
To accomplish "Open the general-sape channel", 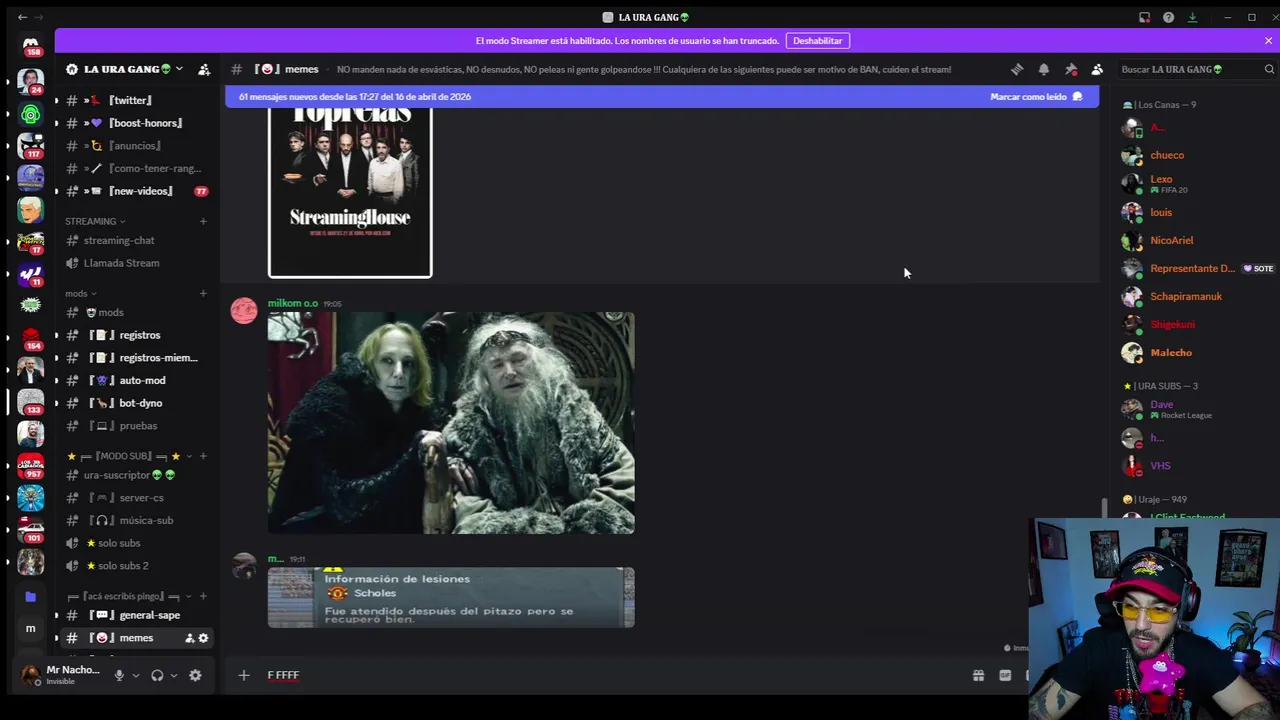I will [x=137, y=615].
